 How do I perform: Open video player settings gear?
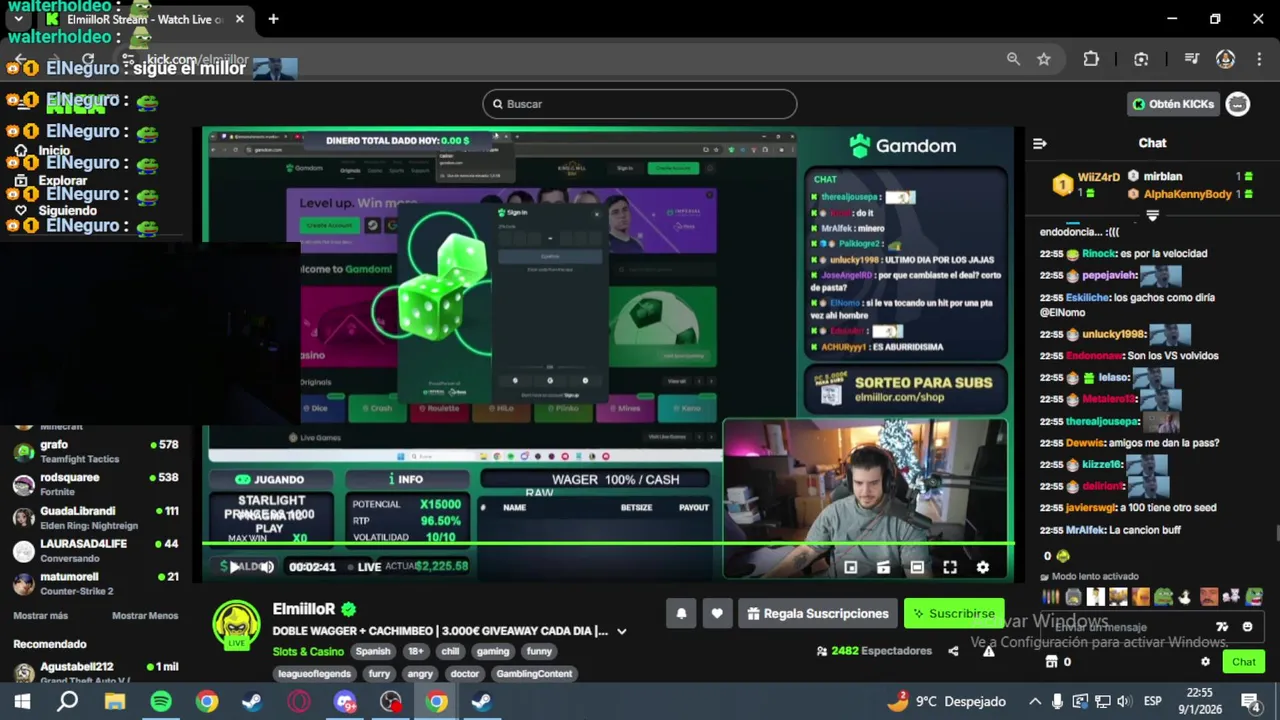tap(983, 567)
